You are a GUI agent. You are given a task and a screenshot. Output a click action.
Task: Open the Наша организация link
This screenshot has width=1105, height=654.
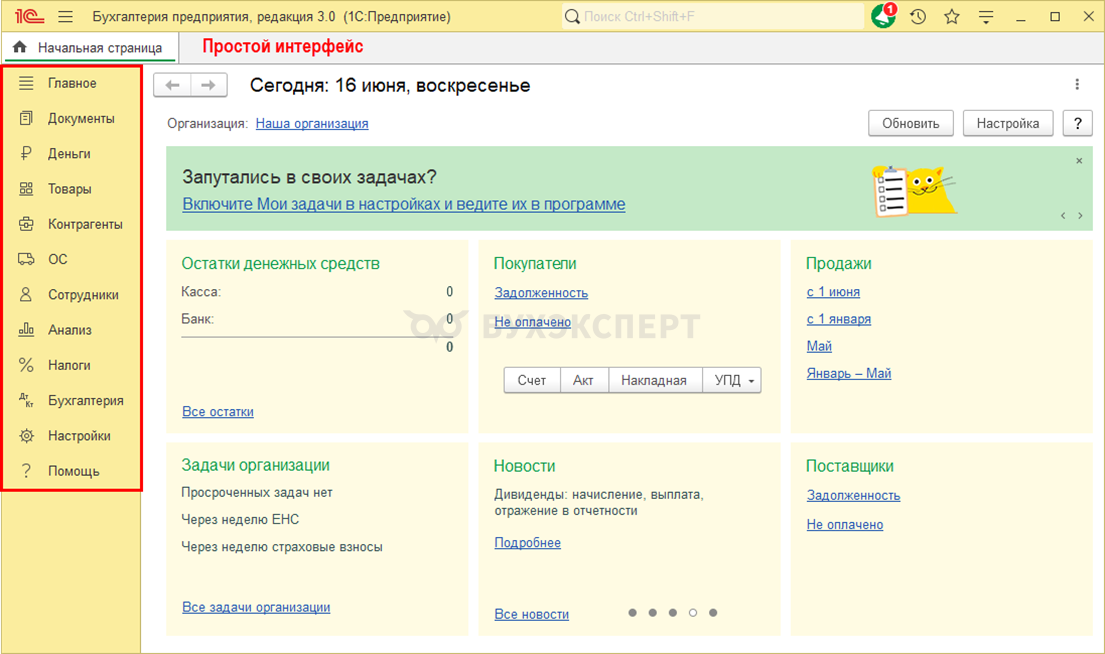(311, 123)
